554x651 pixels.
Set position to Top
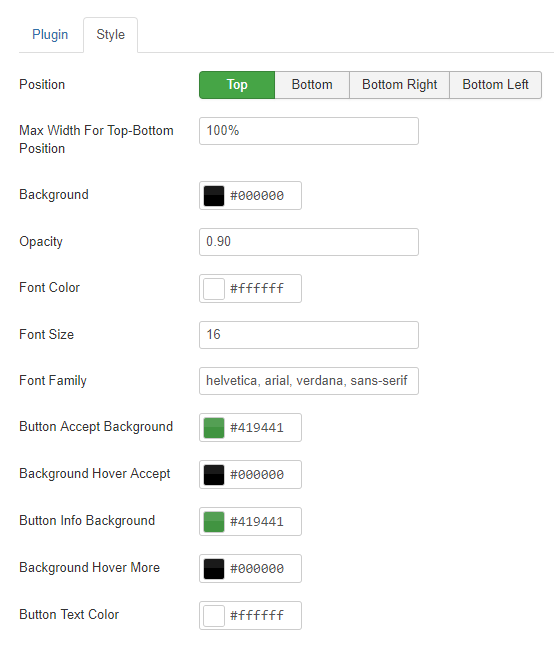pos(237,85)
